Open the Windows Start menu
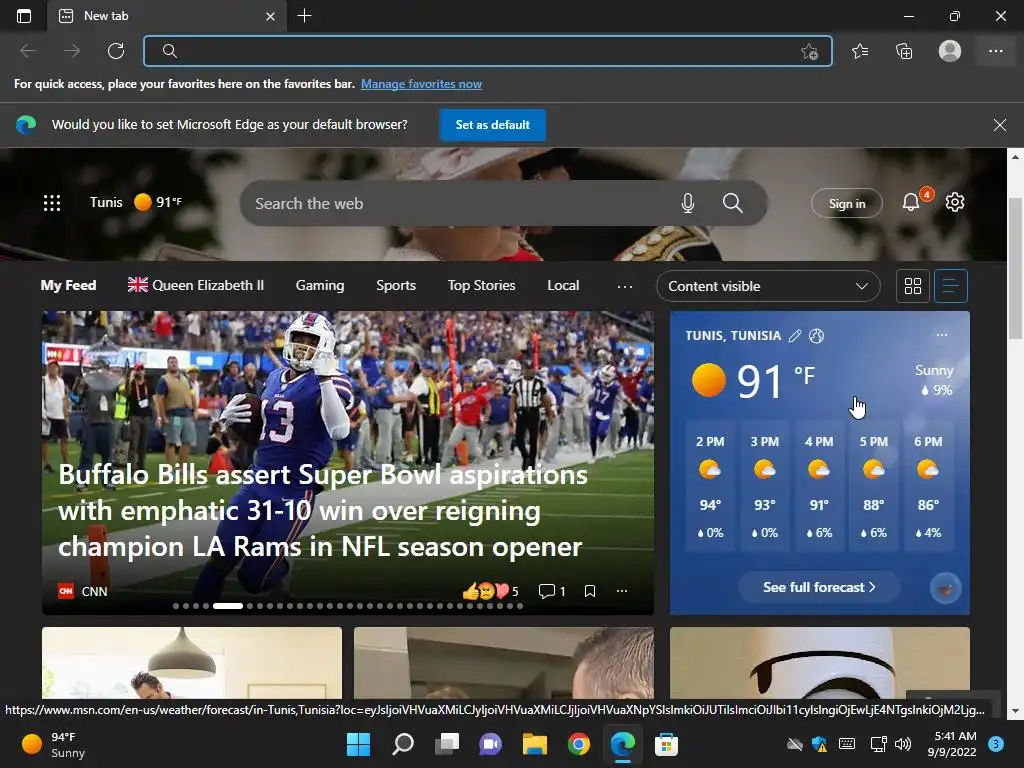The width and height of the screenshot is (1024, 768). (x=358, y=744)
